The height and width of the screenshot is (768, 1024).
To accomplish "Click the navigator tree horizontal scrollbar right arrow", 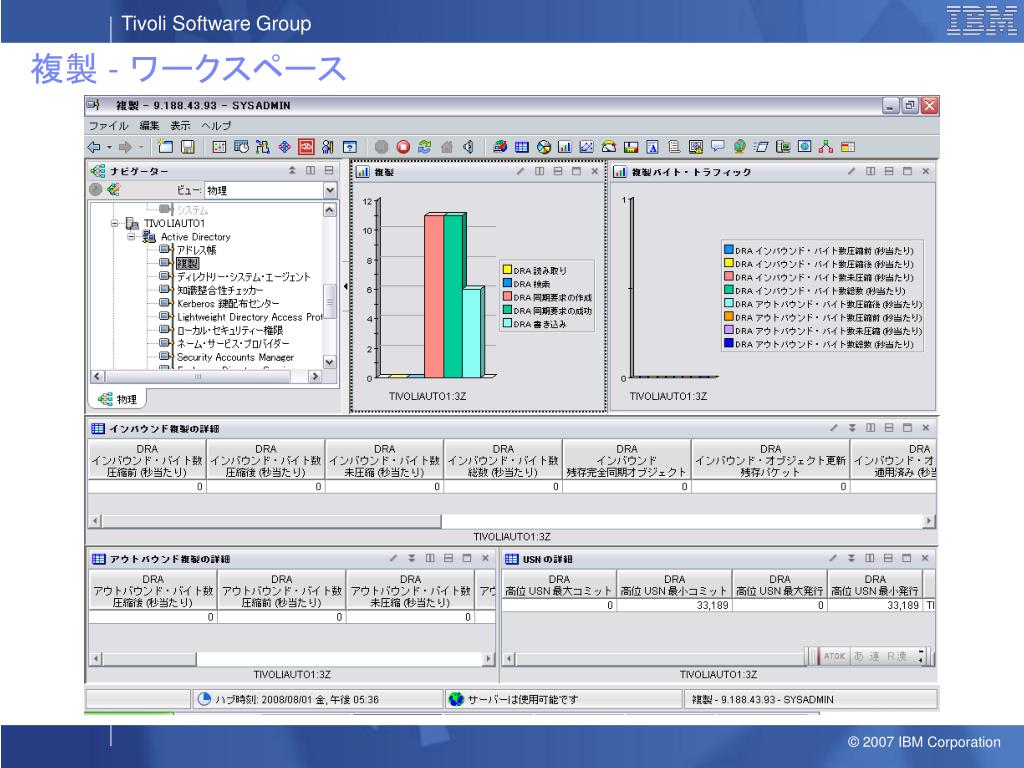I will pos(315,376).
